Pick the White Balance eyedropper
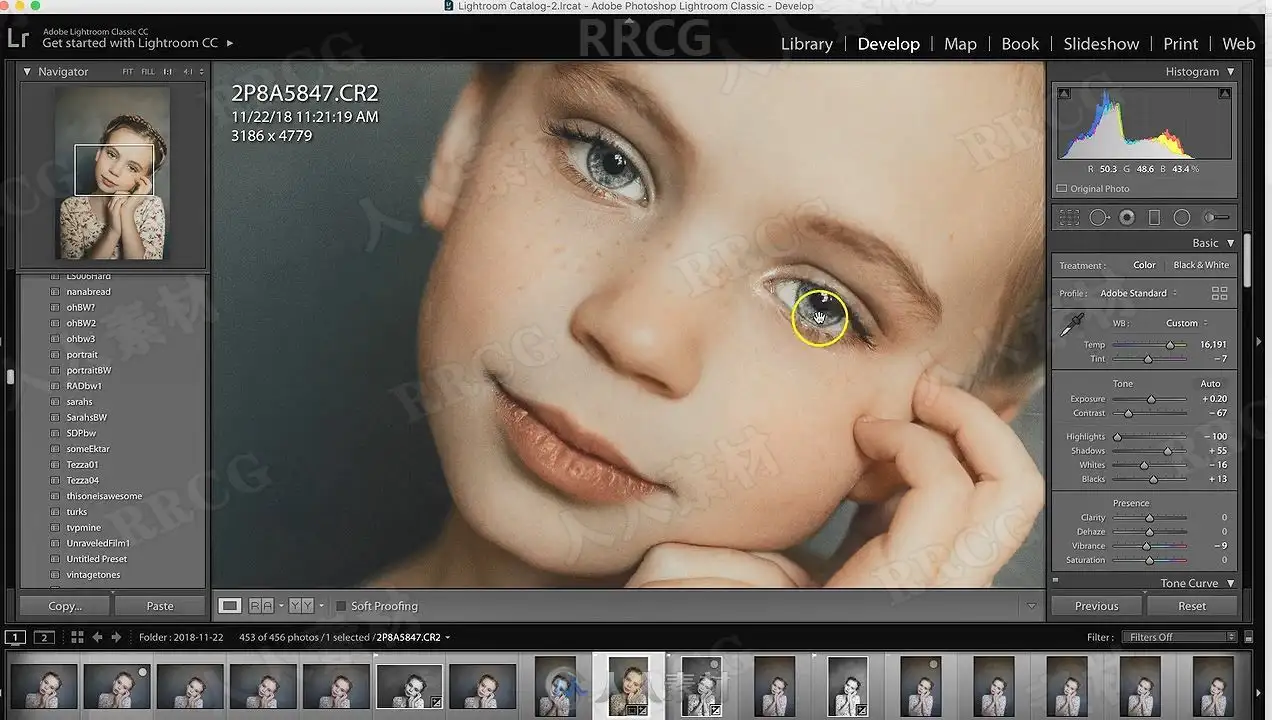1272x720 pixels. [1071, 325]
